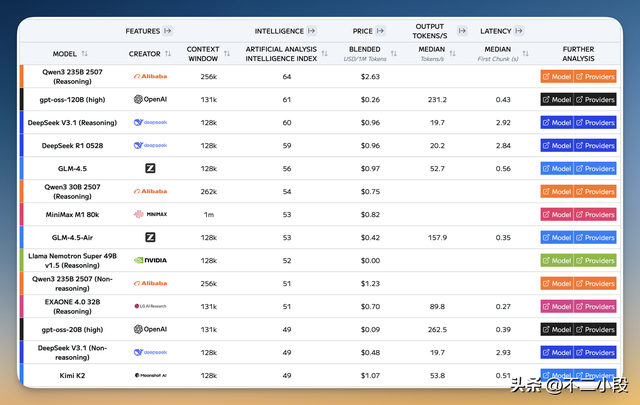Open Providers for gpt-oss-20B (high)

coord(595,329)
